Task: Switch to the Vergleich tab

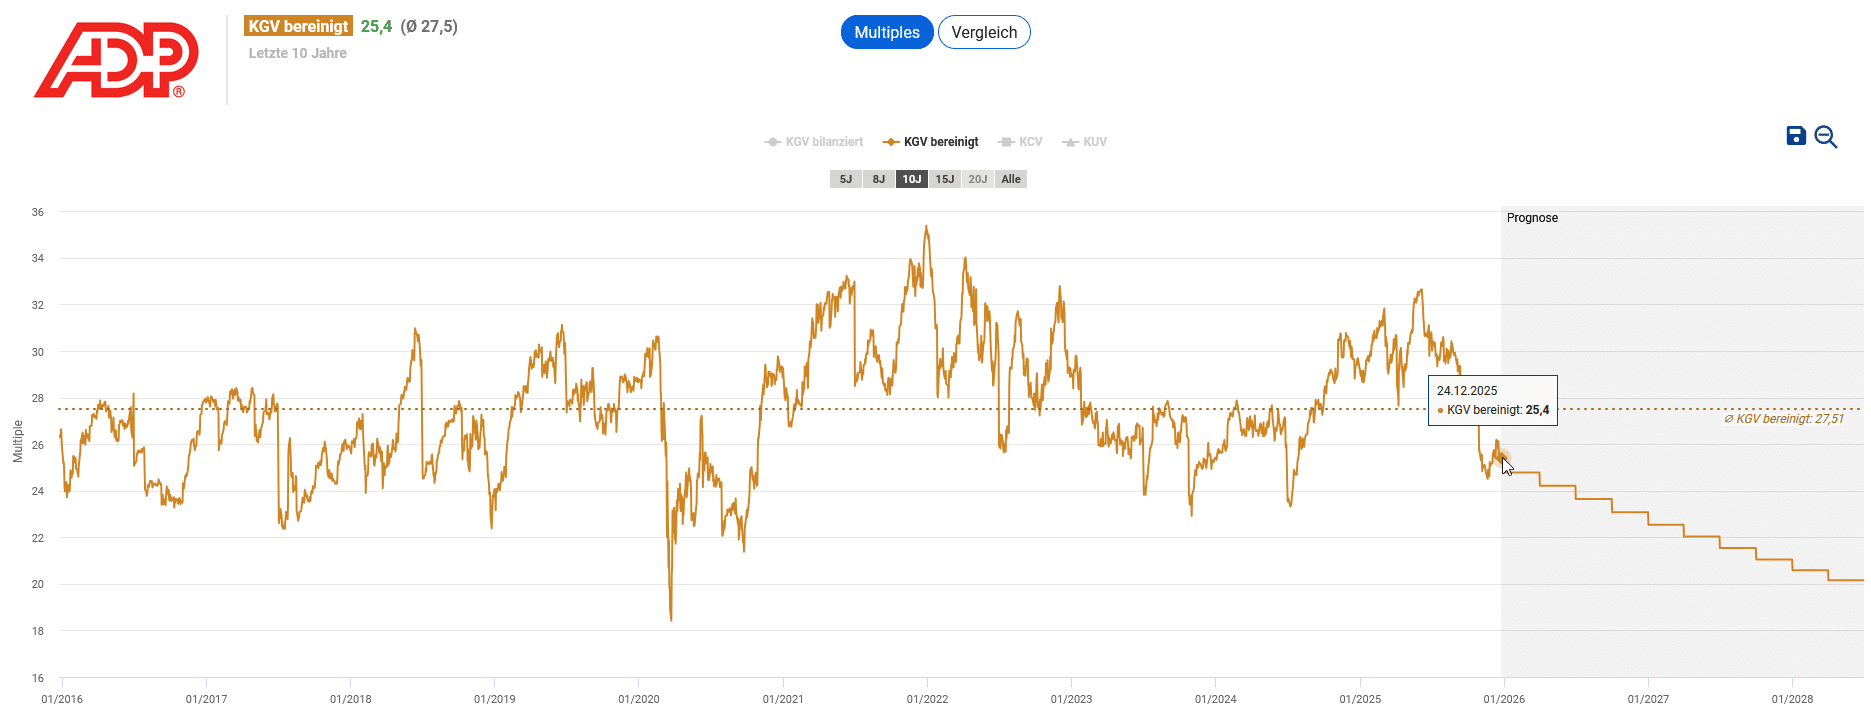Action: point(984,32)
